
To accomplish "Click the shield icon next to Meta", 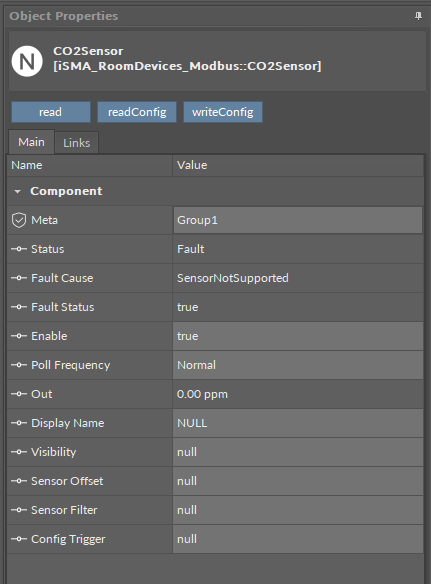I will pos(19,220).
